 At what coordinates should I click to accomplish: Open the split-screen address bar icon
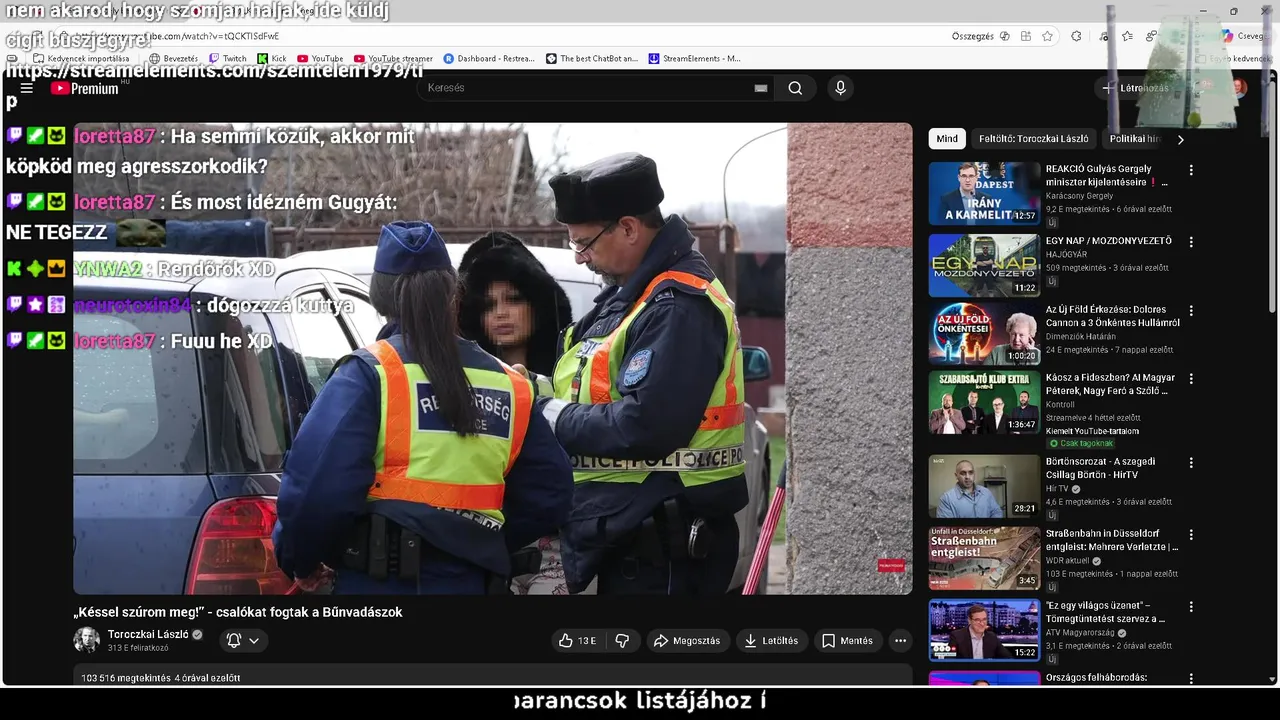pyautogui.click(x=1026, y=36)
